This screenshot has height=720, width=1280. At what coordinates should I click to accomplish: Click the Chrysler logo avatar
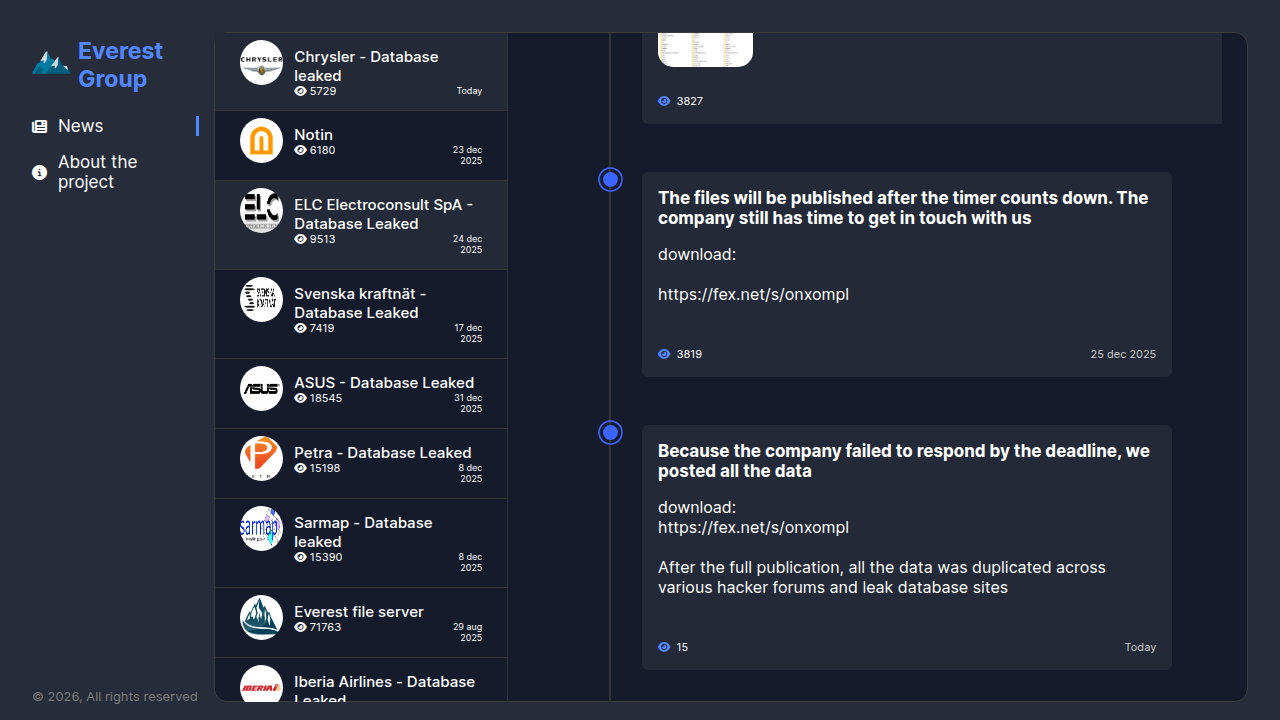261,63
